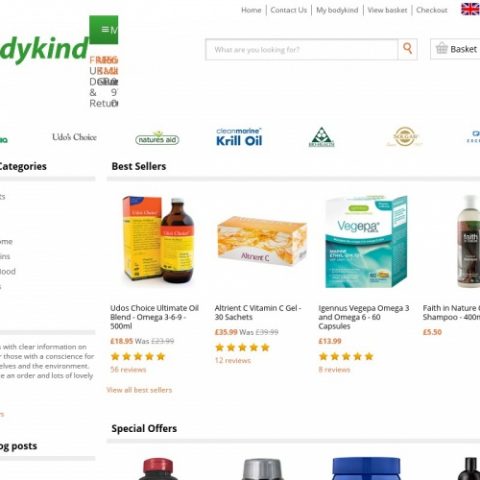Click the Igennus Vegepa product image
This screenshot has height=480, width=480.
pyautogui.click(x=366, y=242)
